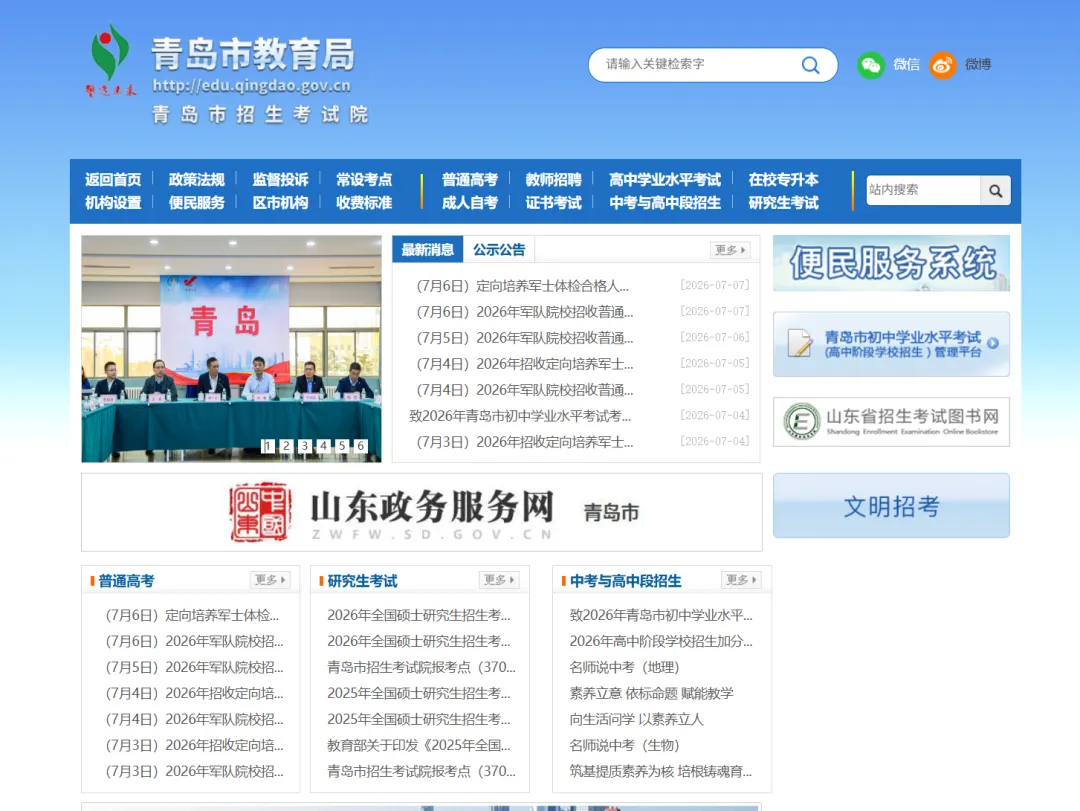Open the 便民服务 menu item

[196, 203]
